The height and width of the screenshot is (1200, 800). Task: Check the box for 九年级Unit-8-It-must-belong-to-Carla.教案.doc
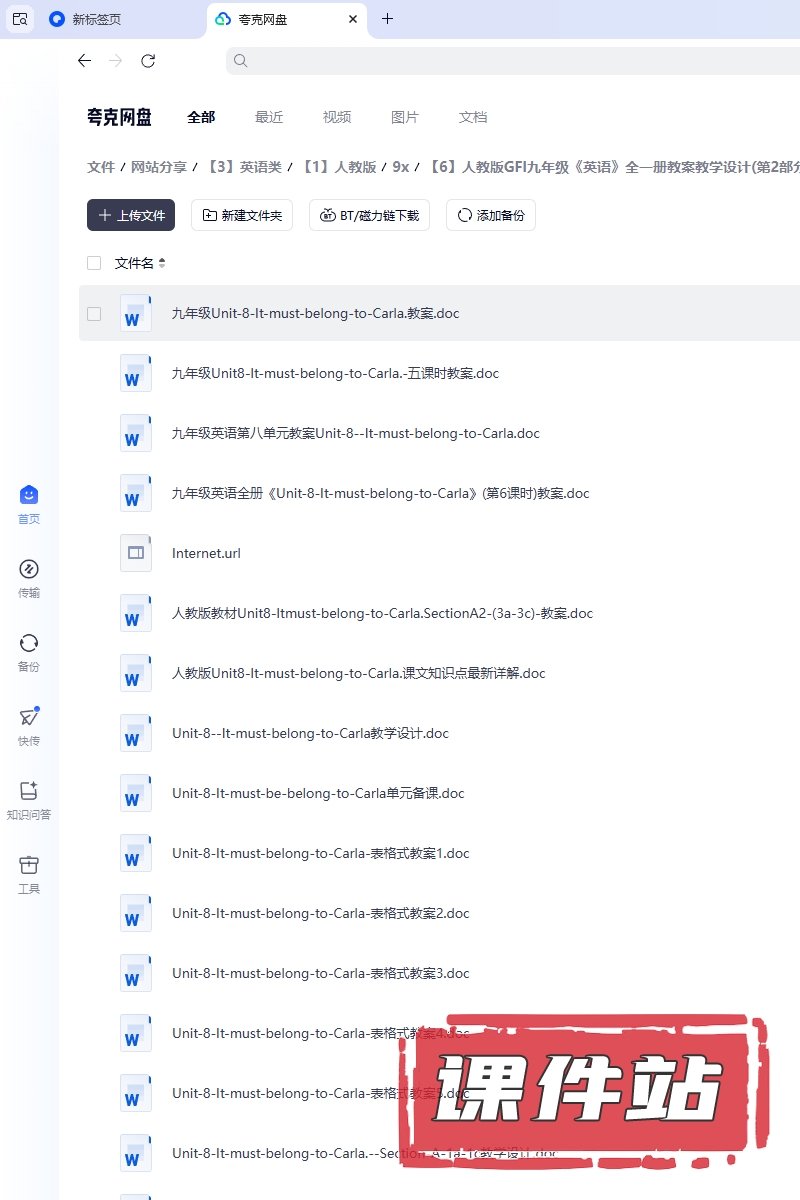point(94,313)
